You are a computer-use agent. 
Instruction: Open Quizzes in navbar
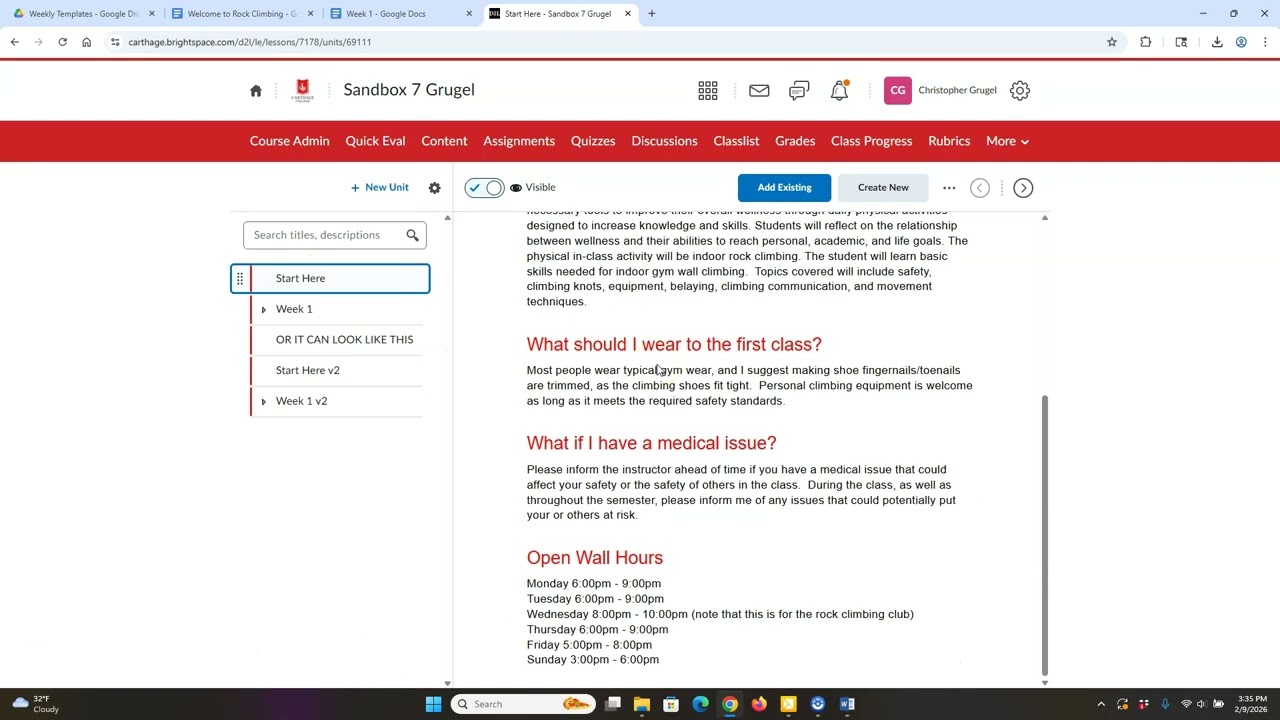(x=593, y=141)
